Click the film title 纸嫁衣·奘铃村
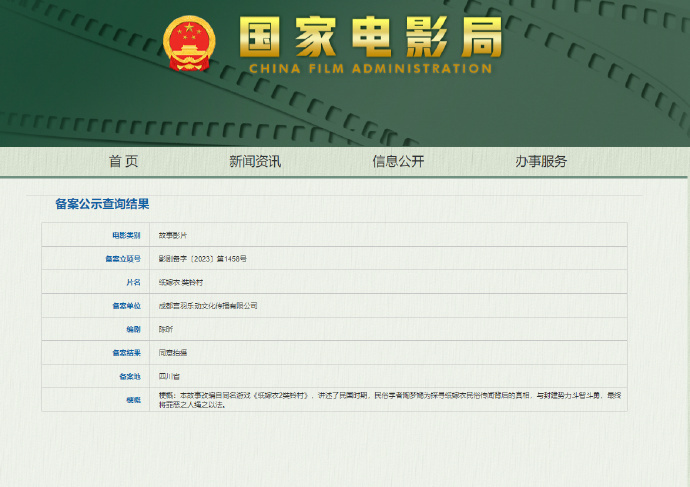 181,282
